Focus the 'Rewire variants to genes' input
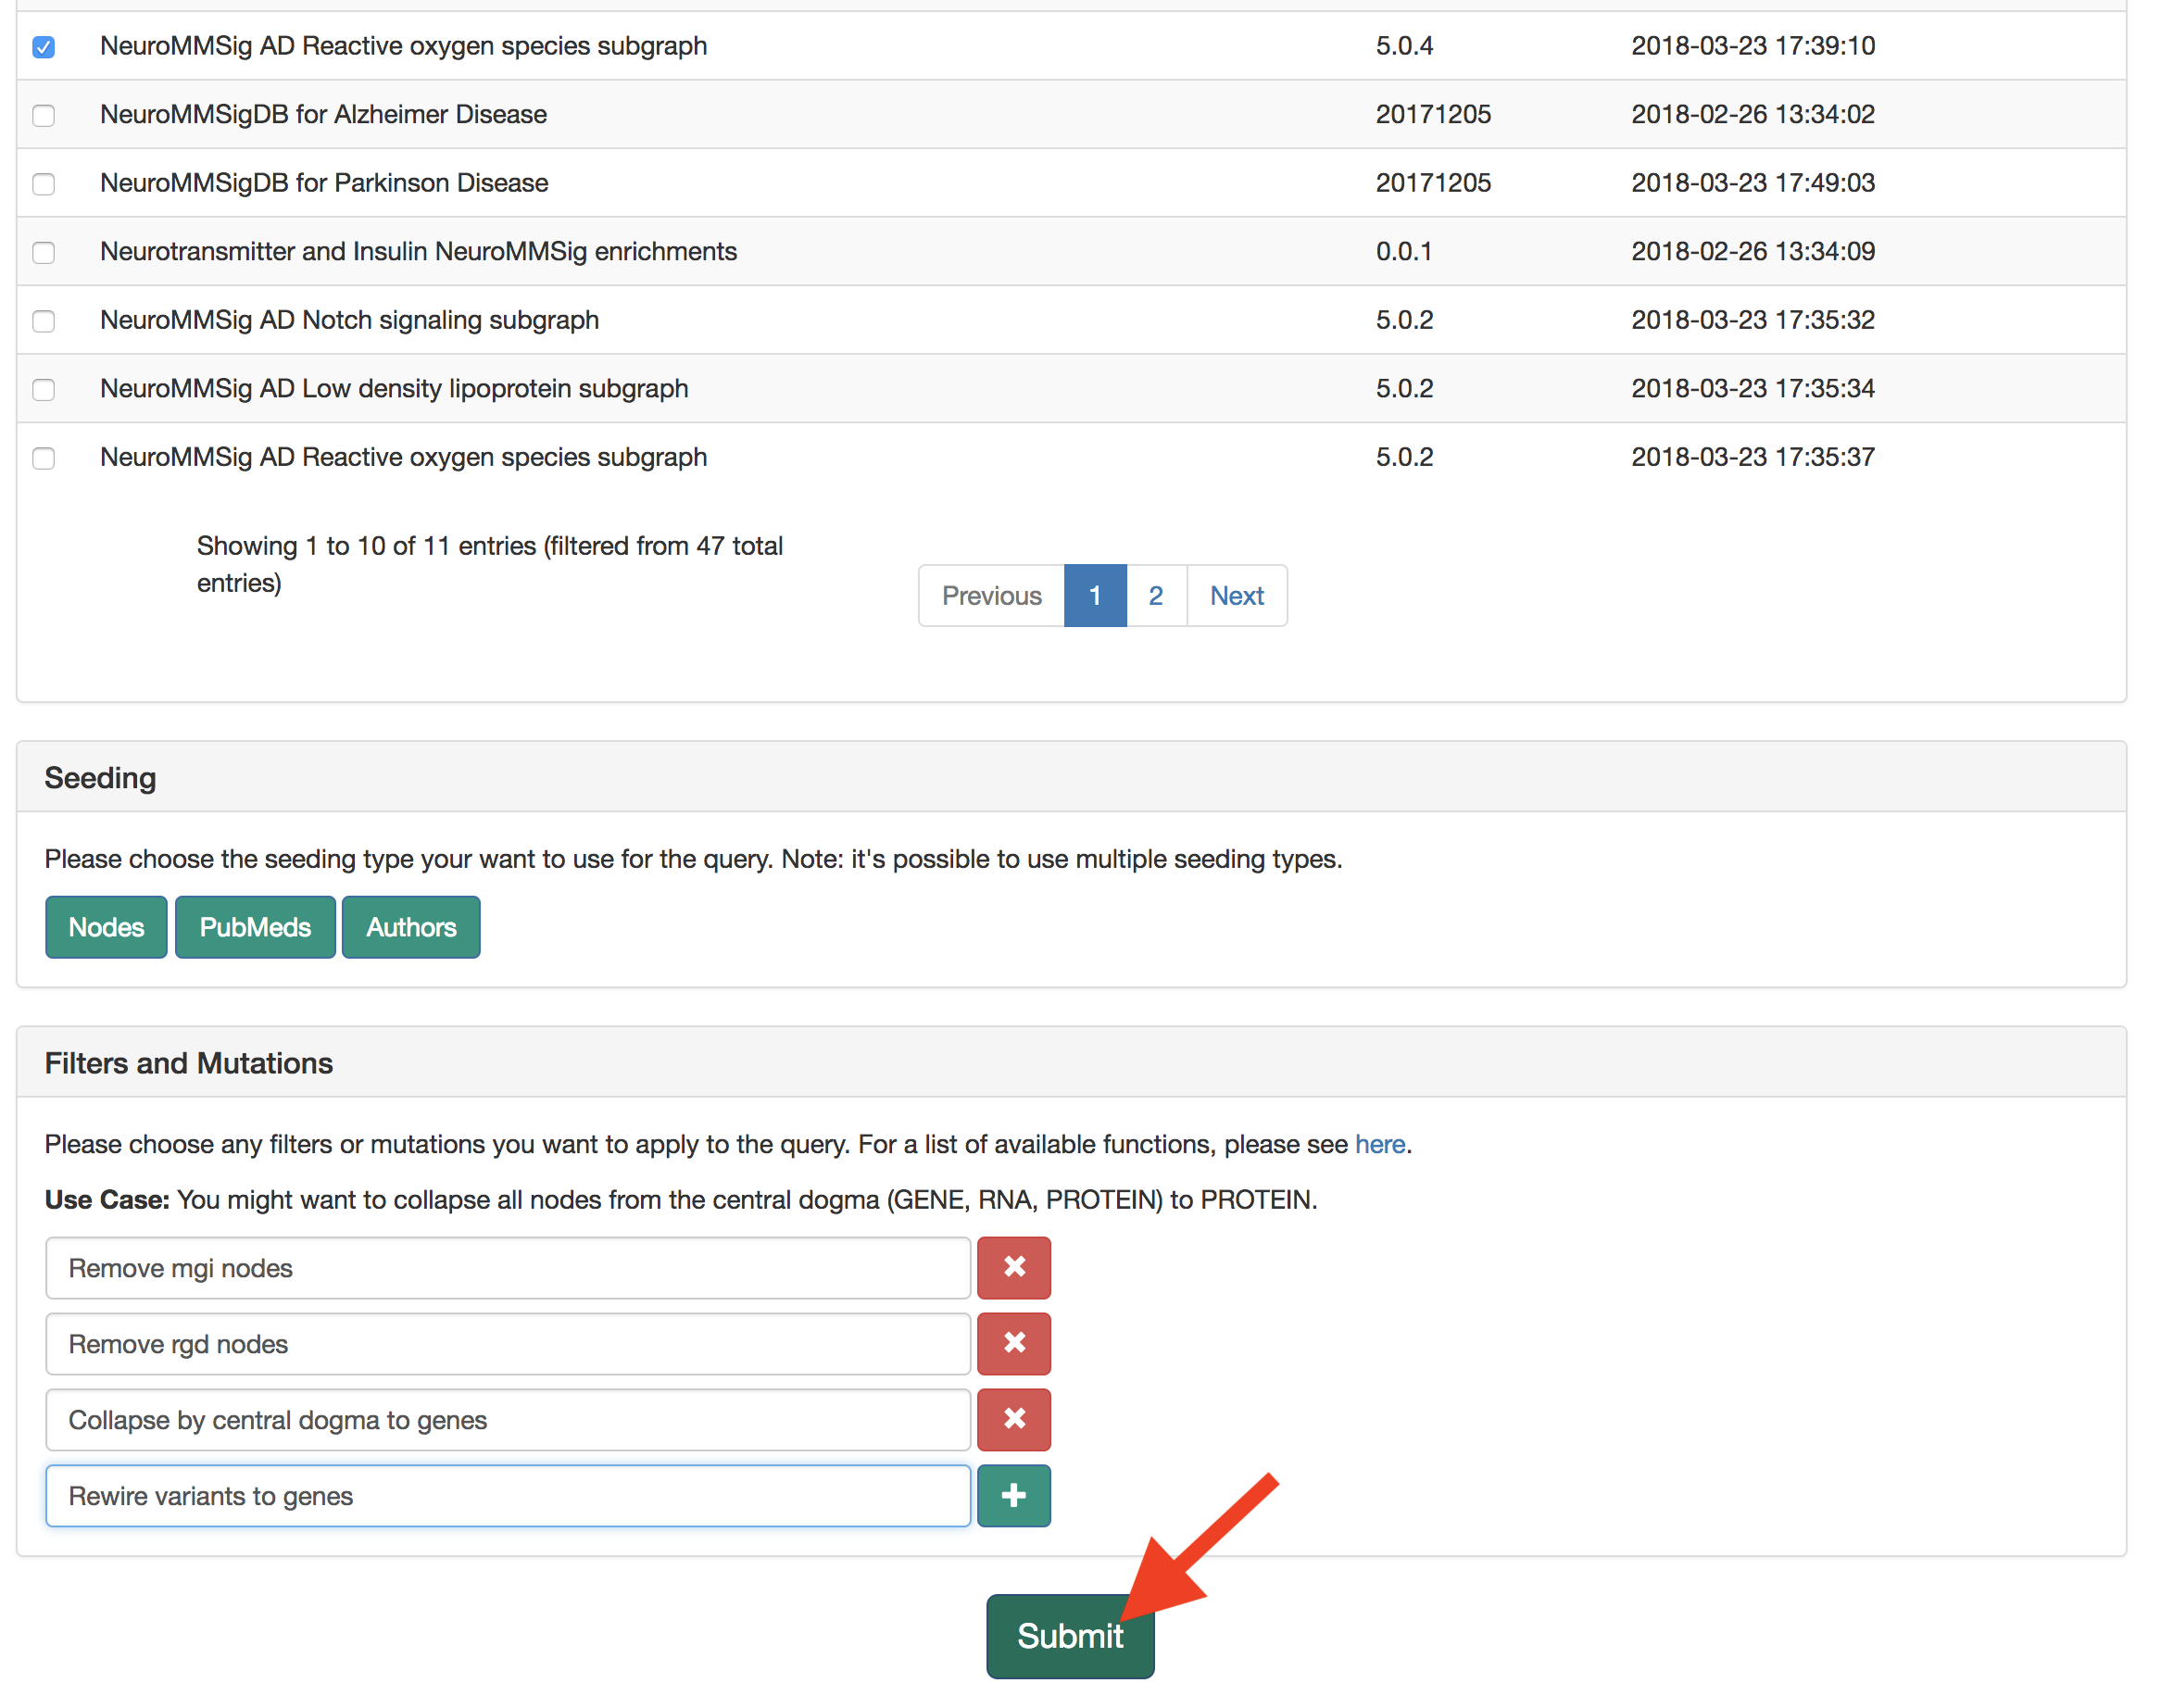Screen dimensions: 2161x1708 coord(507,1495)
